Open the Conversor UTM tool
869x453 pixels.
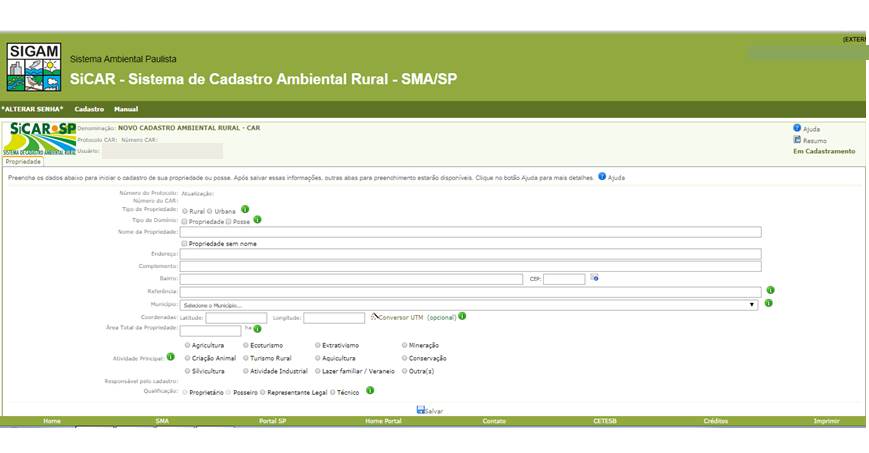(x=397, y=317)
